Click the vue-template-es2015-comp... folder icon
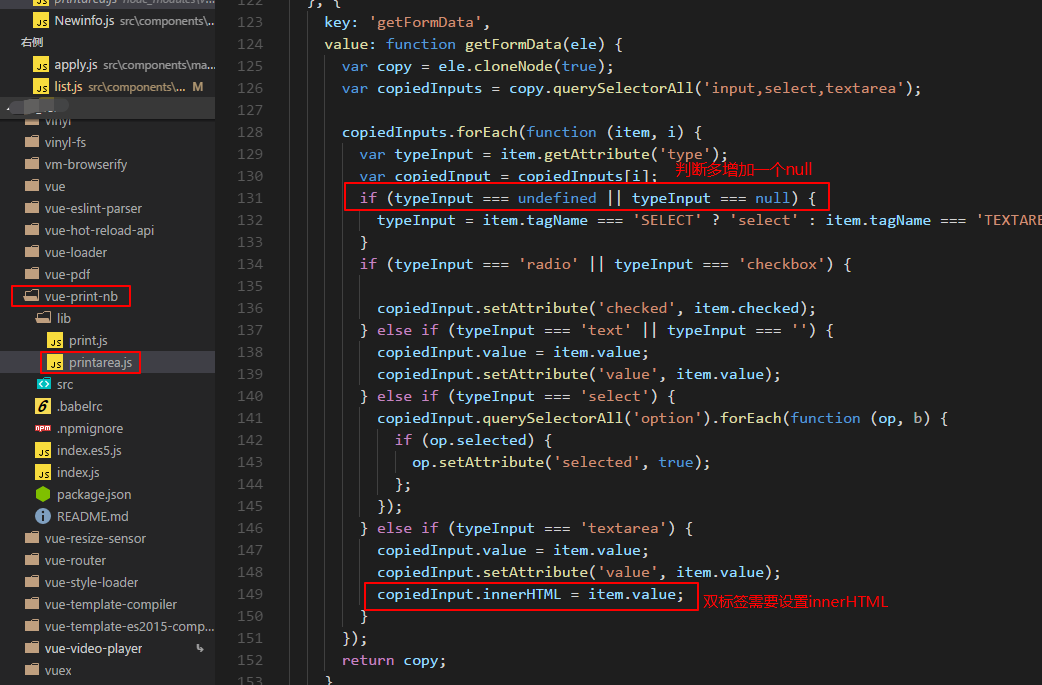Image resolution: width=1042 pixels, height=685 pixels. [x=32, y=625]
